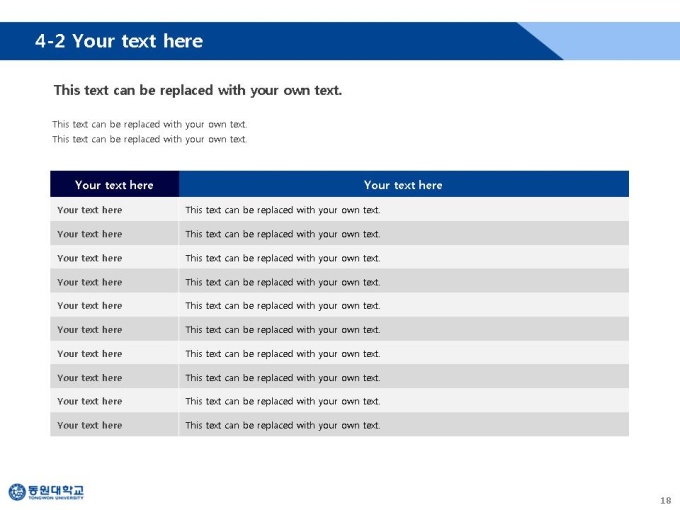Click the Tongwon University logo emblem
Image resolution: width=680 pixels, height=510 pixels.
(x=17, y=492)
